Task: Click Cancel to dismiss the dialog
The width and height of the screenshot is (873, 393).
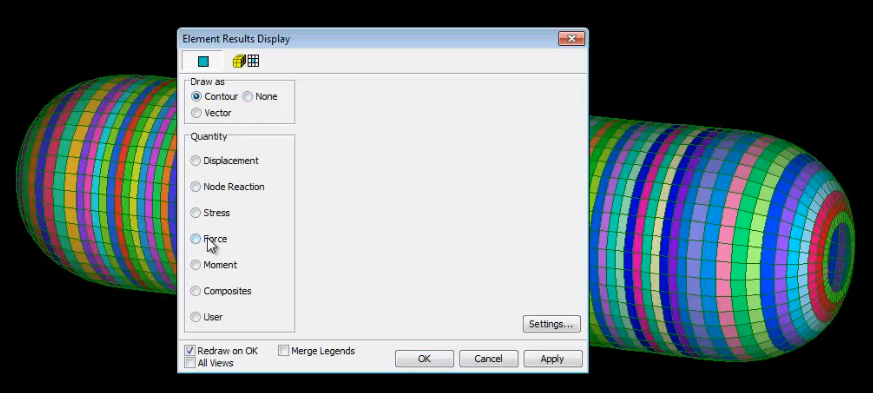Action: pos(488,358)
